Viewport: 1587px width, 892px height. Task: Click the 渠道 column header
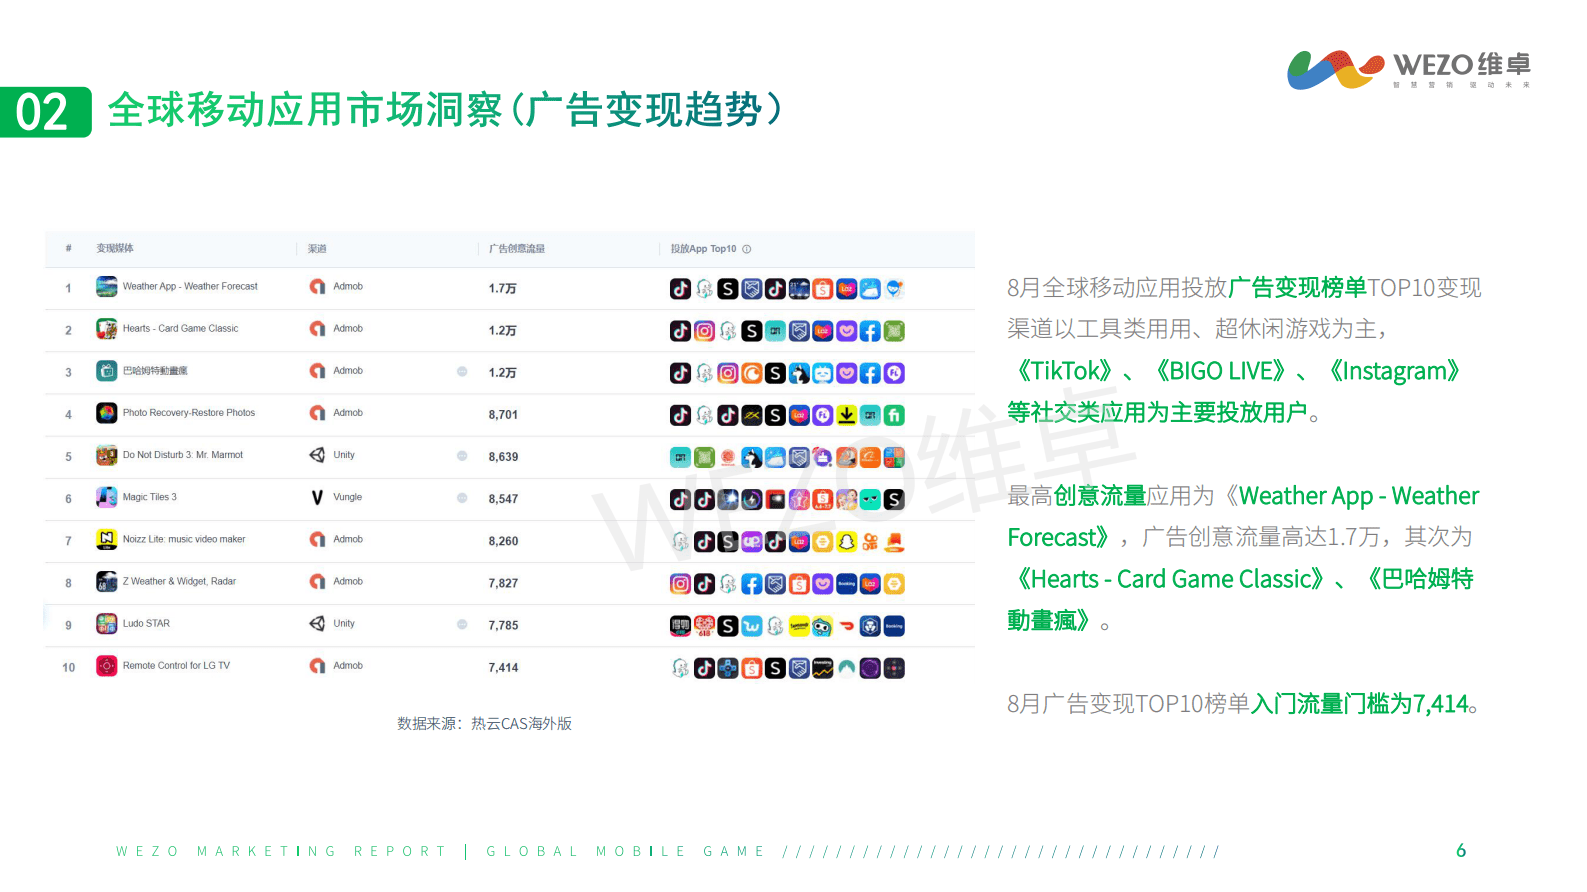[x=317, y=249]
